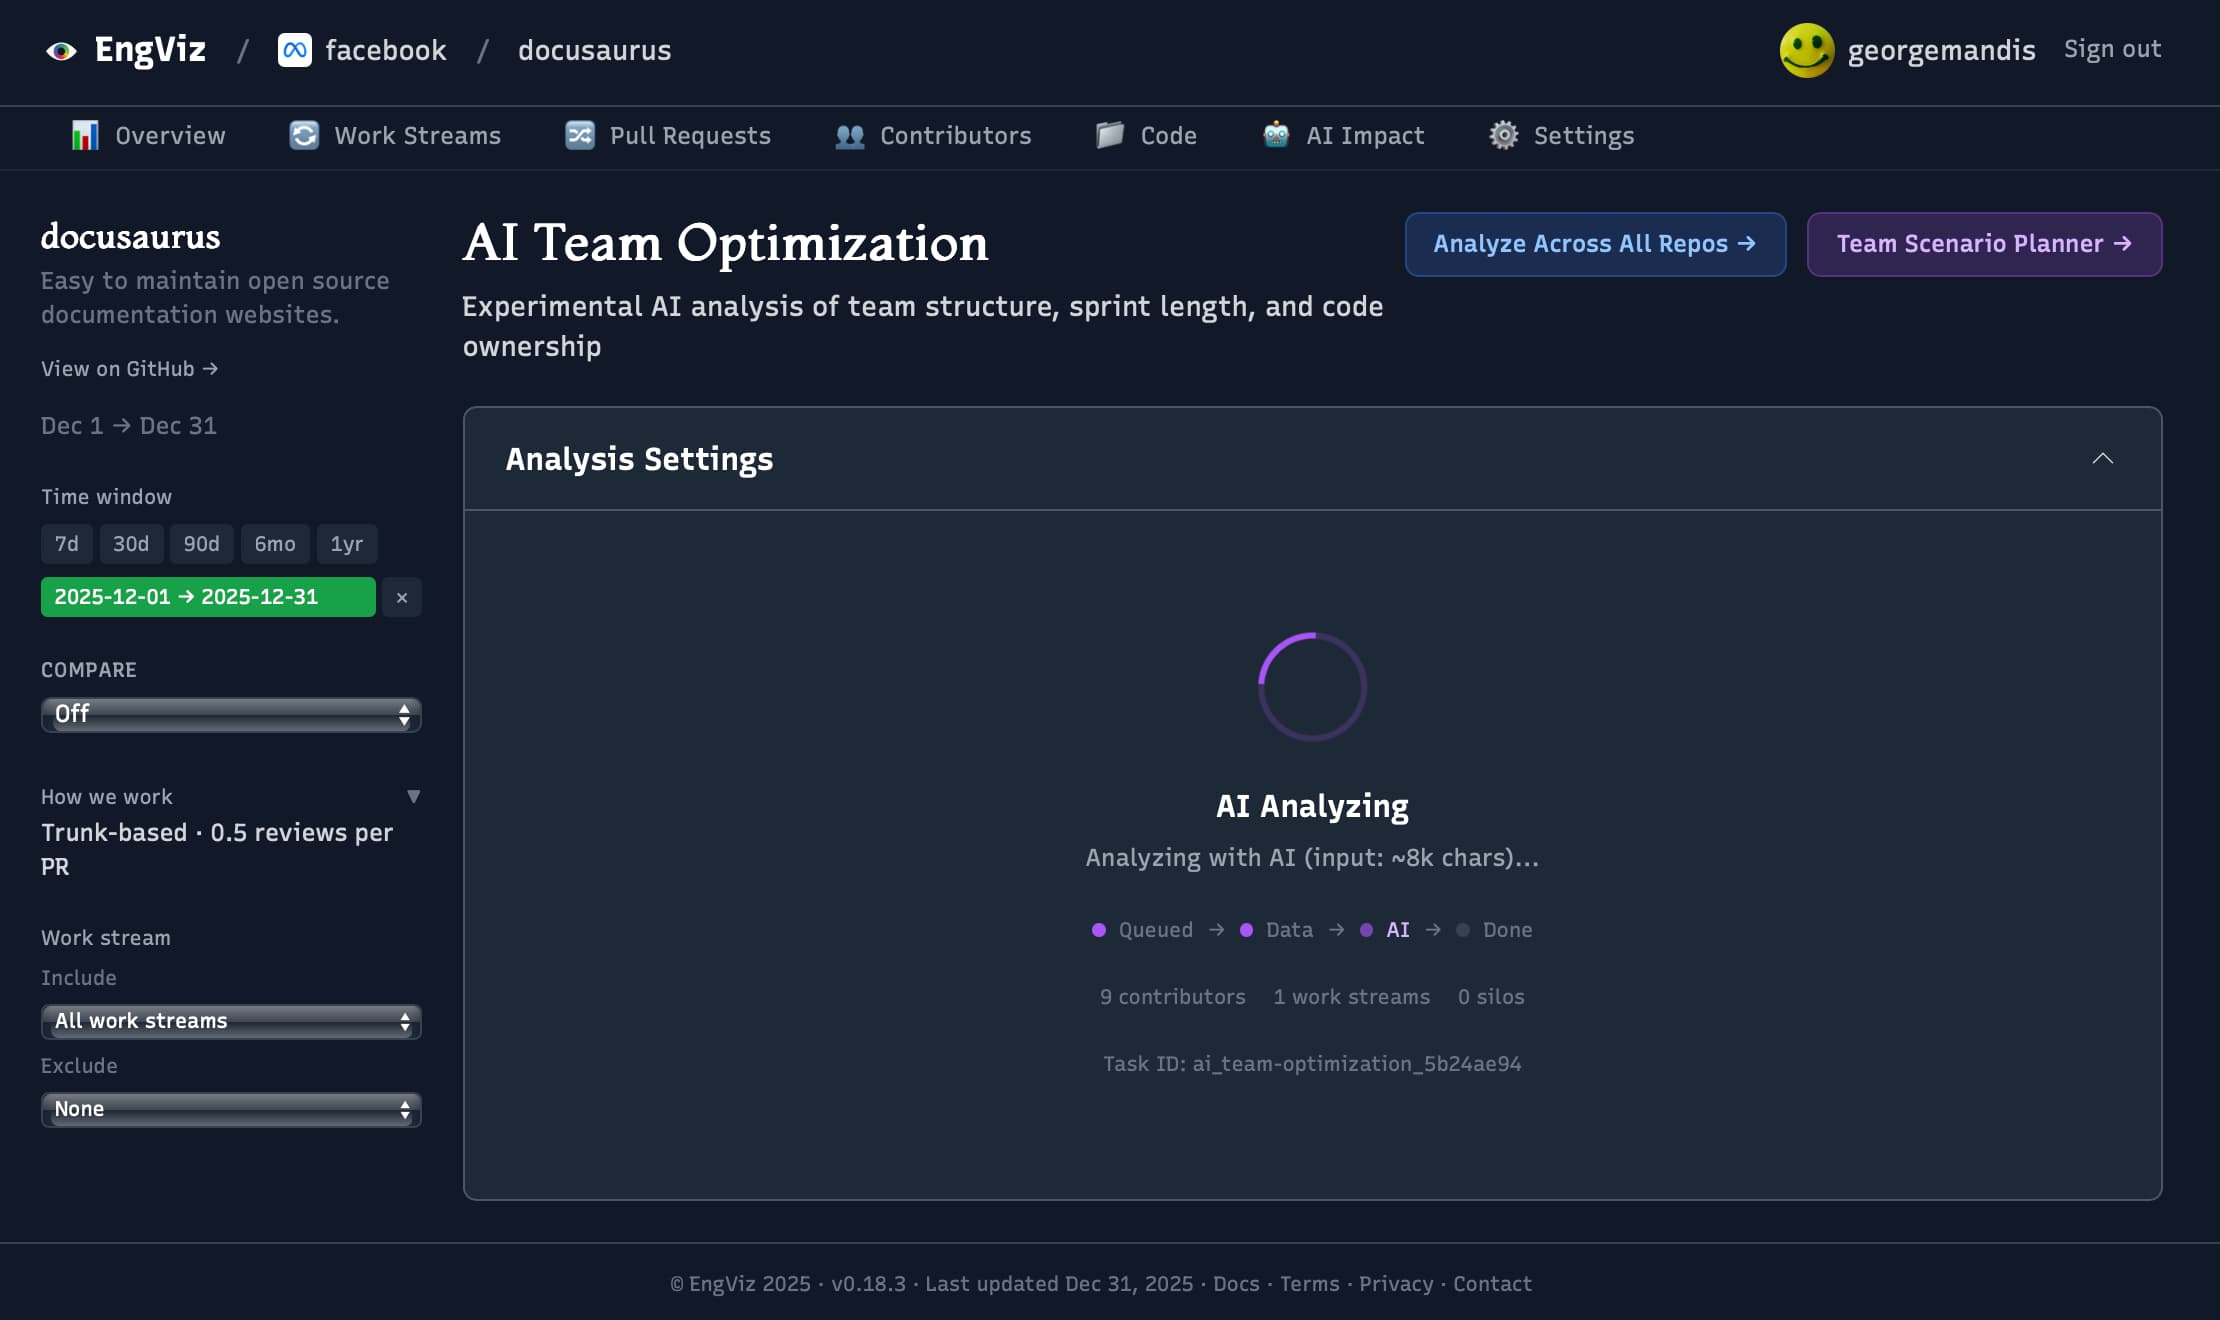Open the Settings tab
The width and height of the screenshot is (2220, 1320).
click(1561, 135)
